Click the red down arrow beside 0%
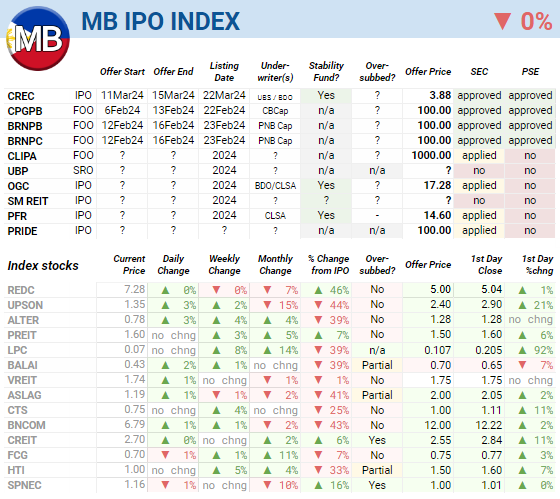The image size is (560, 499). [x=502, y=21]
